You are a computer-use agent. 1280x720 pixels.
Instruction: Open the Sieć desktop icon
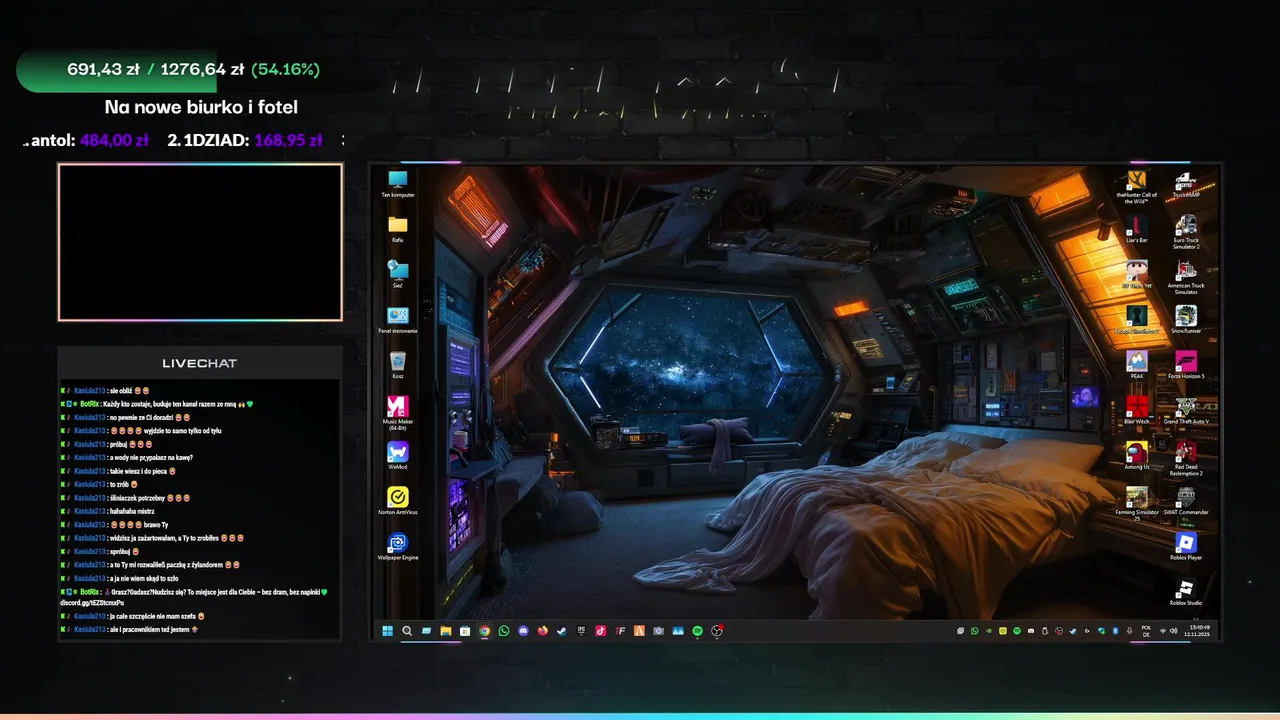point(398,274)
